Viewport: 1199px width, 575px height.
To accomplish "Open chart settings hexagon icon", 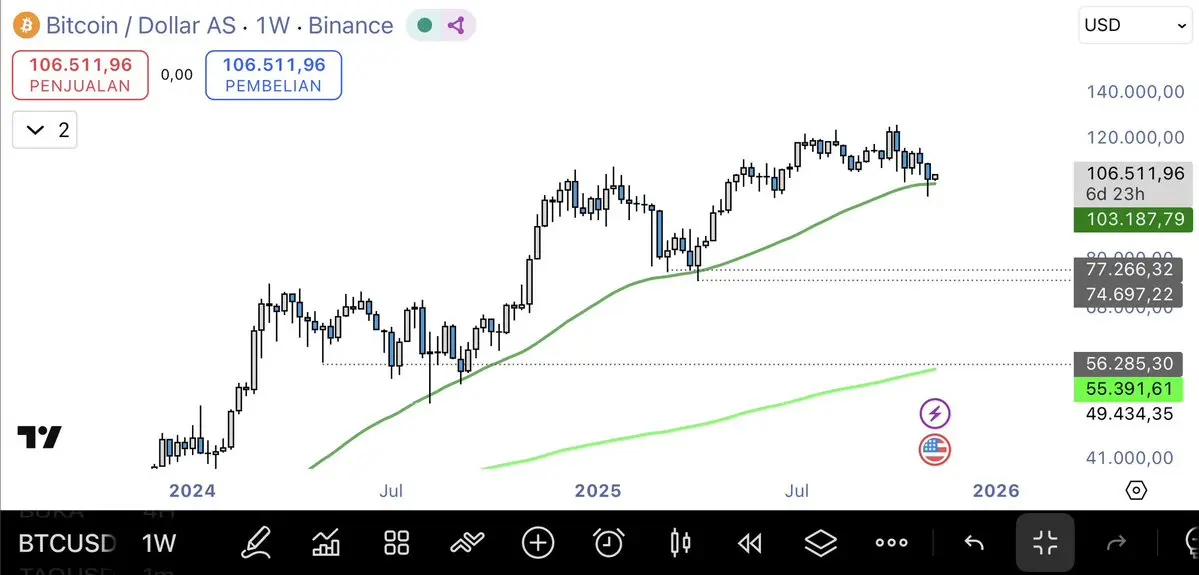I will (1136, 490).
